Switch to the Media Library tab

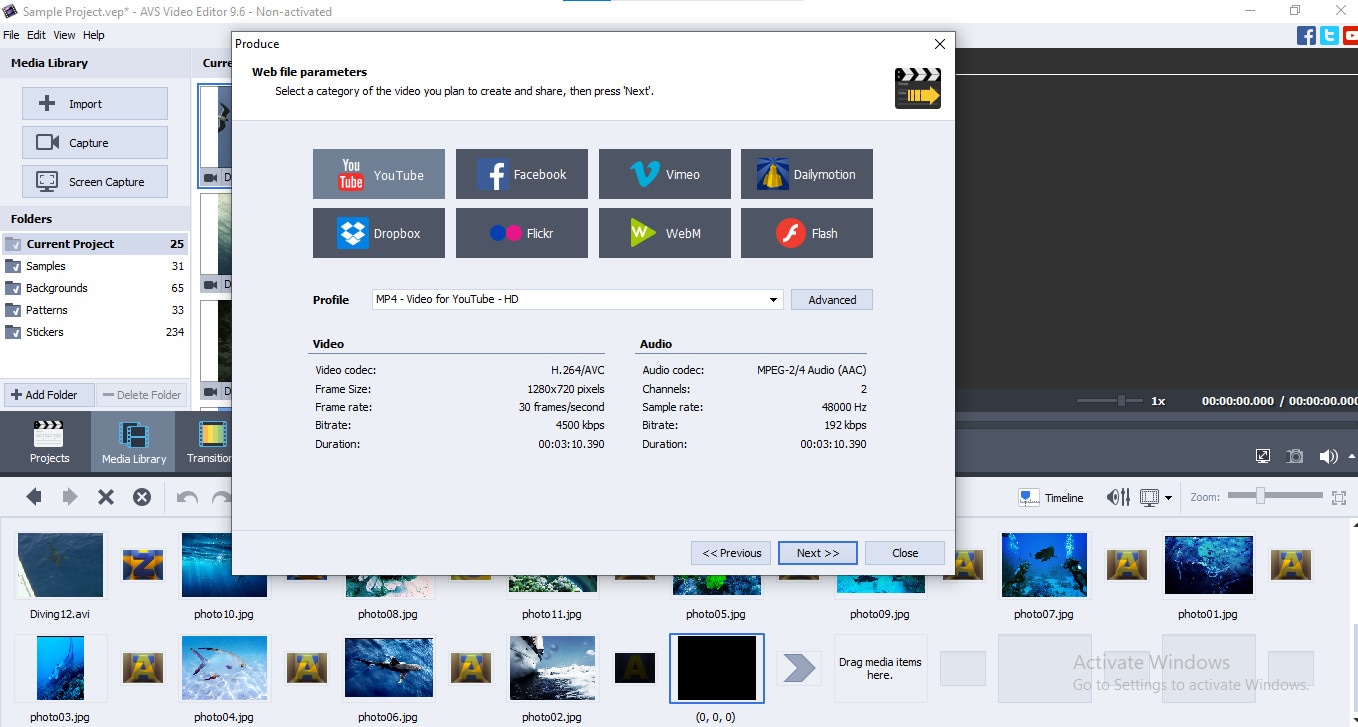click(x=134, y=442)
